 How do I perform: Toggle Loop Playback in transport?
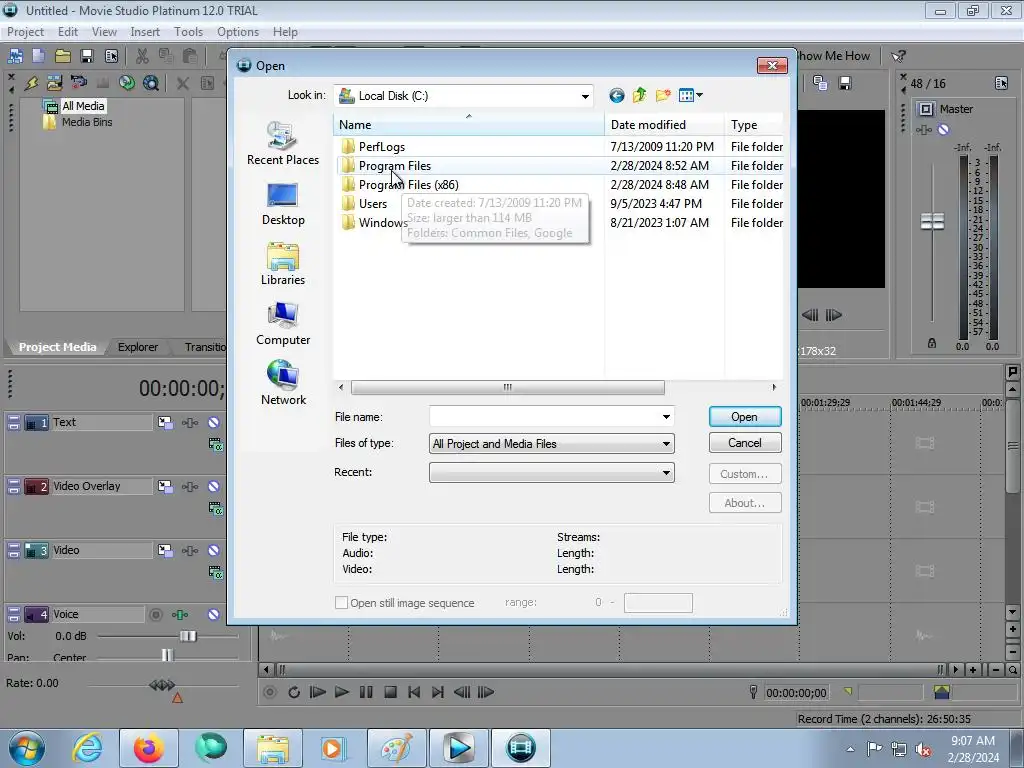pos(294,692)
